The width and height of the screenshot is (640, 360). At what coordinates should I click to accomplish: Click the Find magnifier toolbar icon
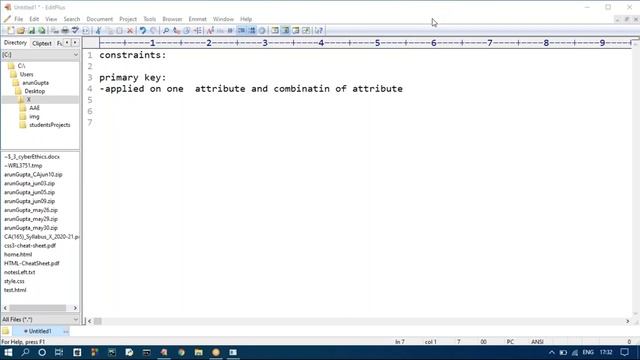pyautogui.click(x=166, y=31)
